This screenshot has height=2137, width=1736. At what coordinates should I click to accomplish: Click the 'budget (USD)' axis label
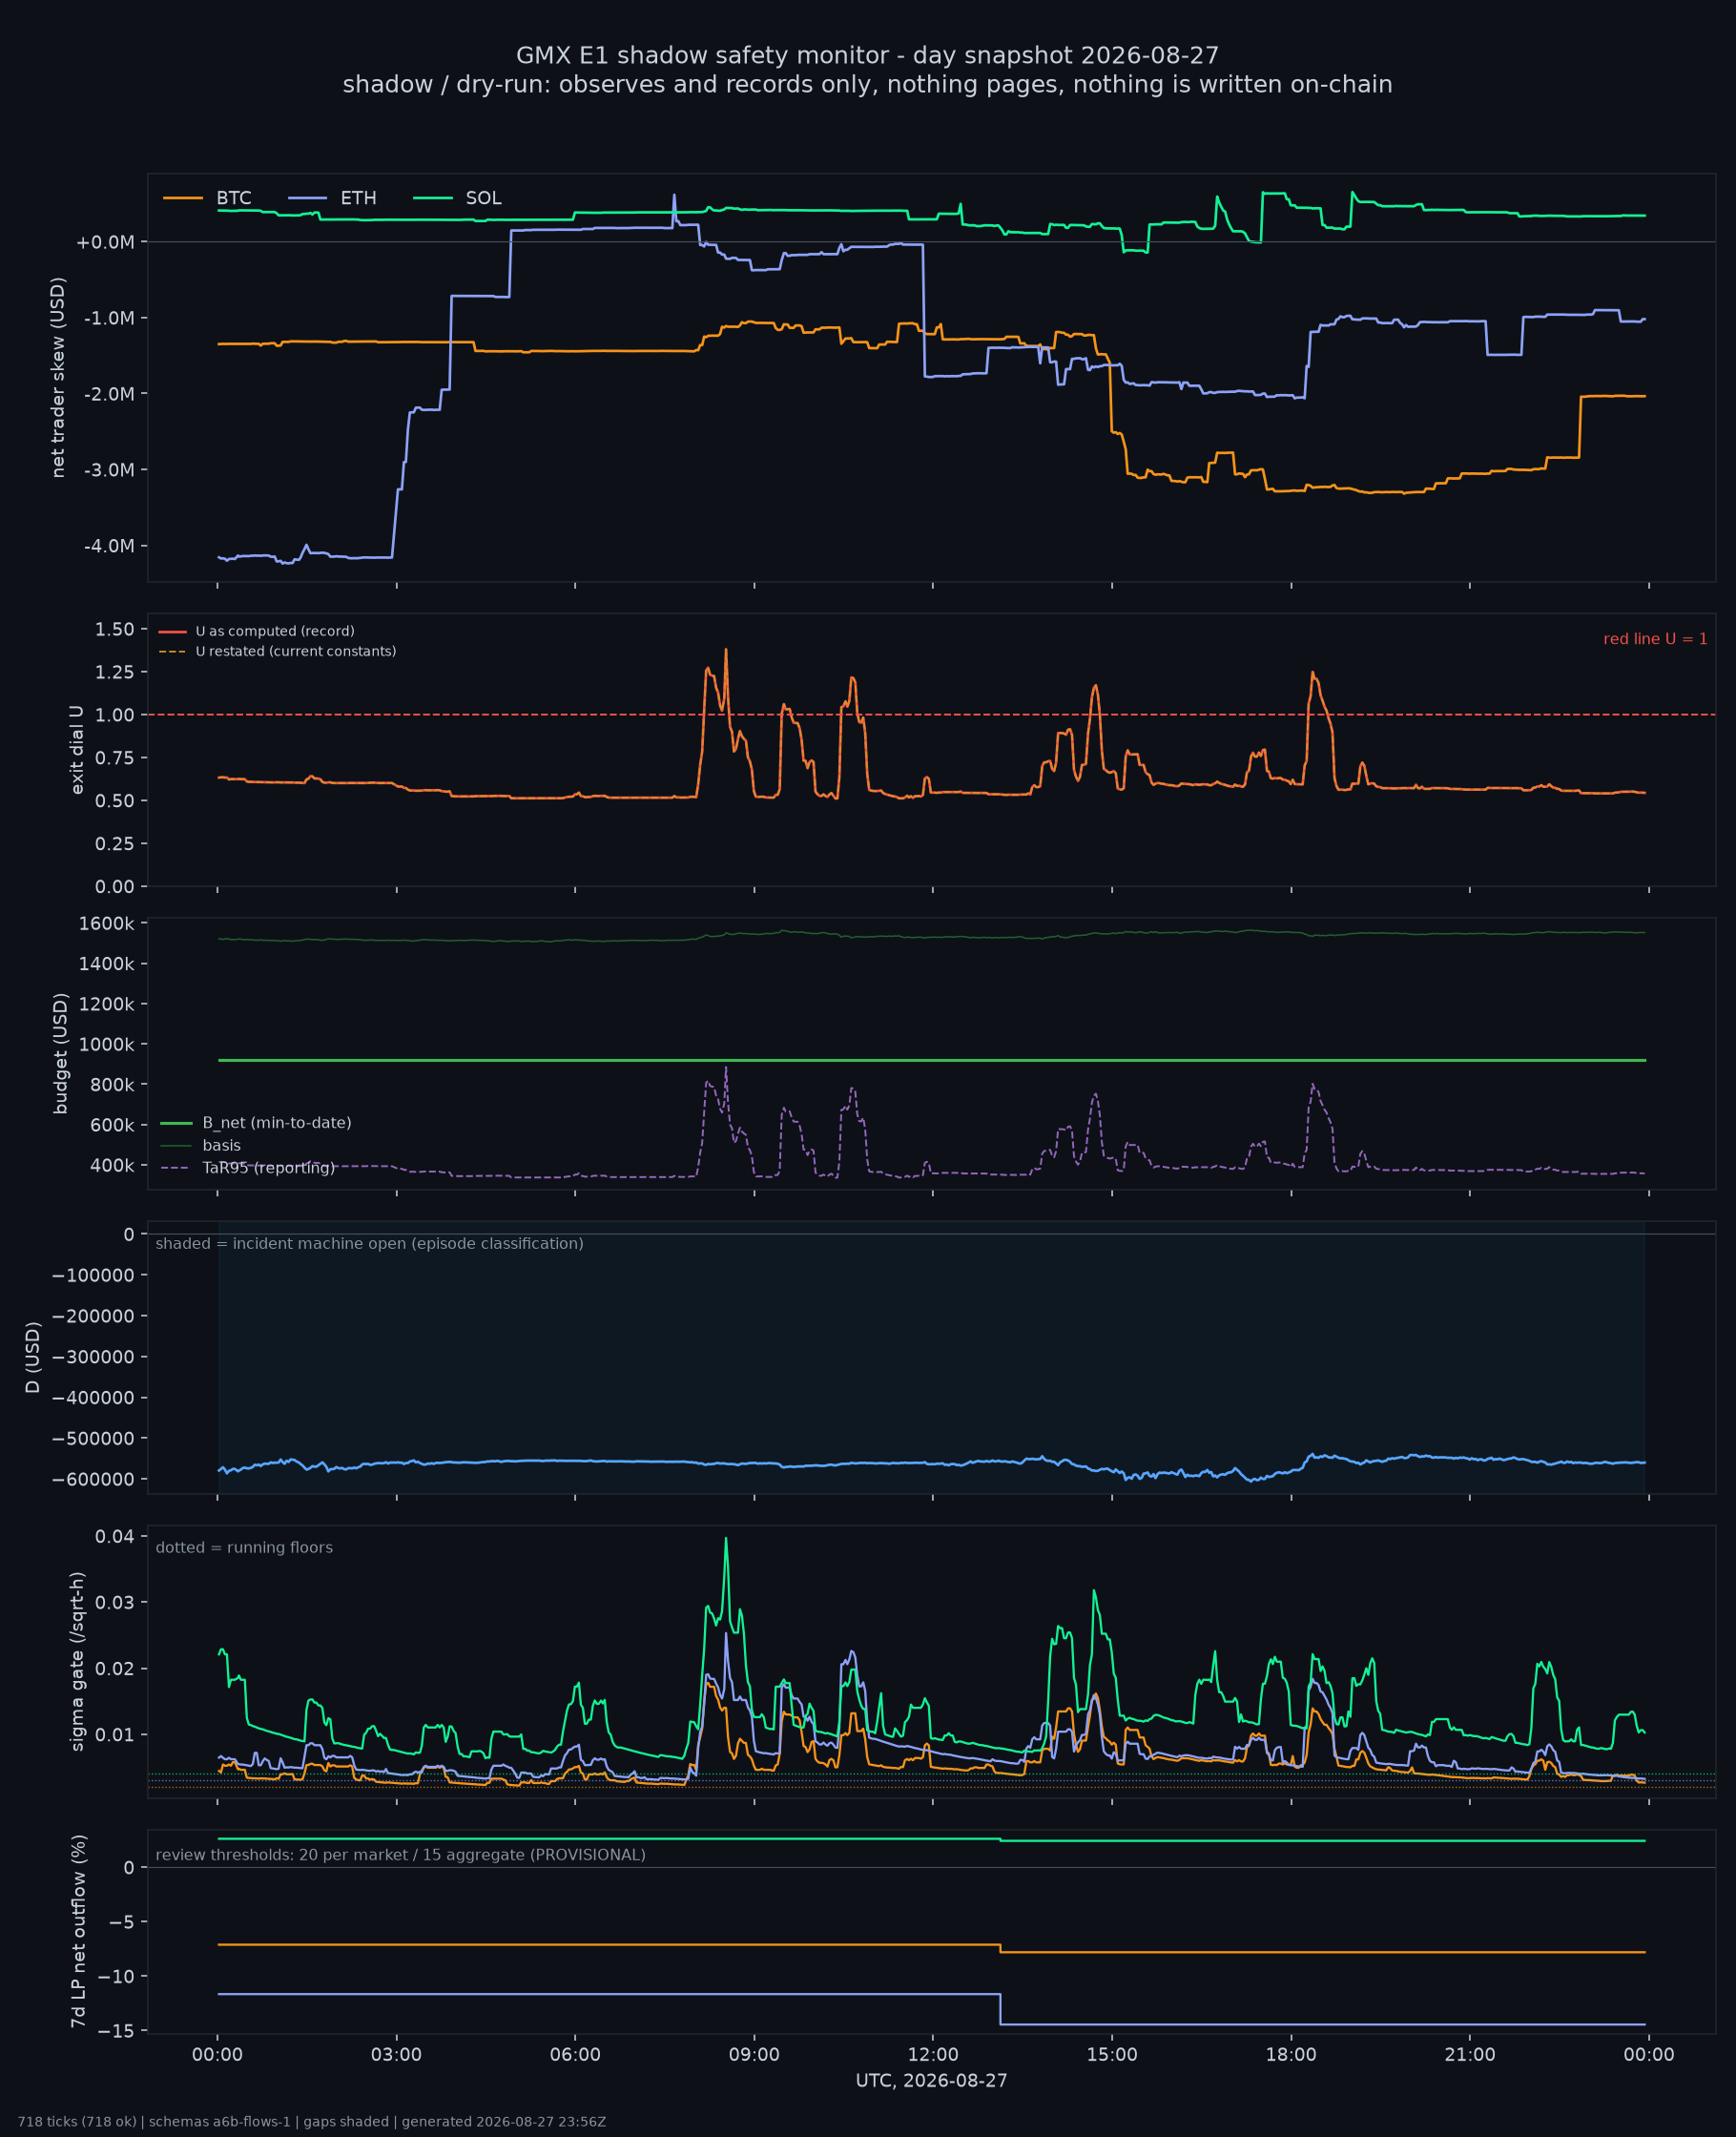(x=61, y=1053)
